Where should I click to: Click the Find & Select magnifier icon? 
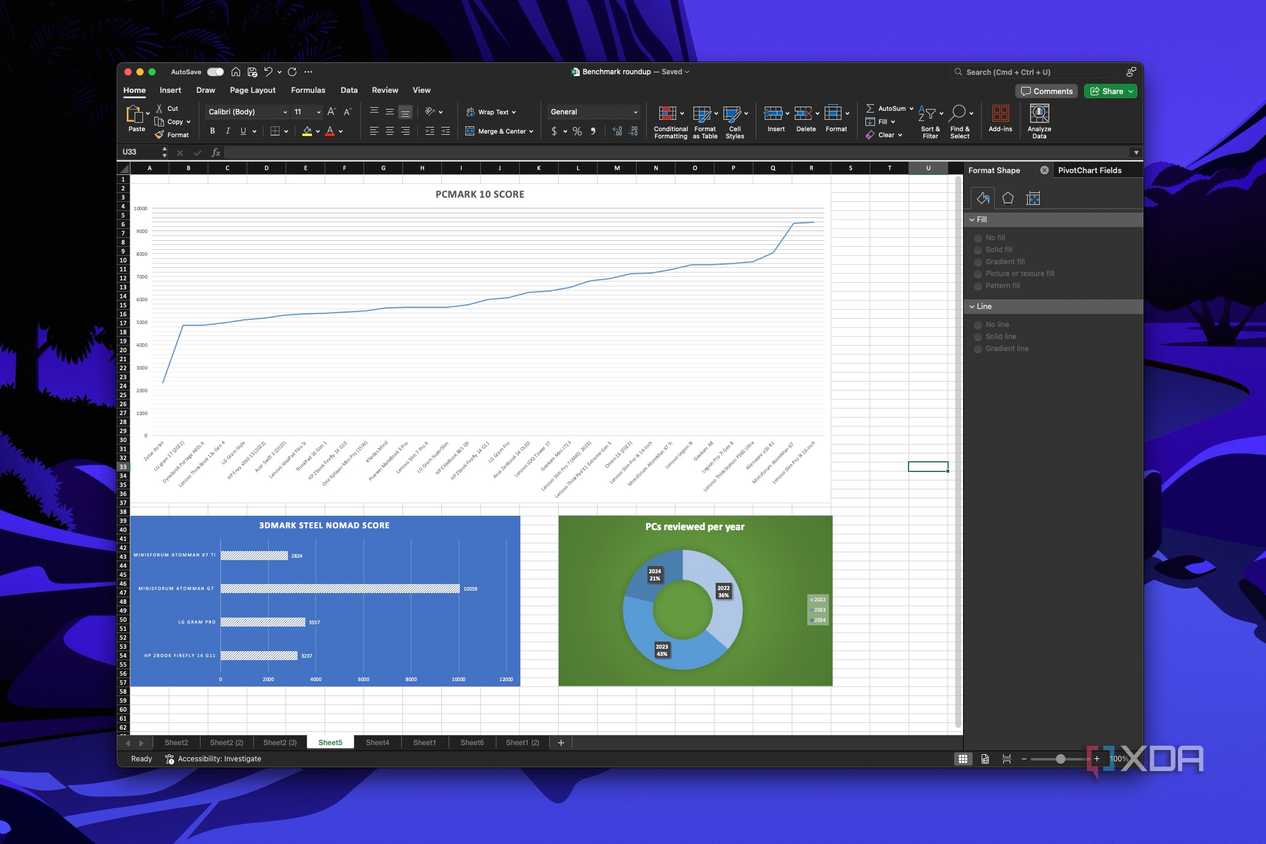point(957,113)
